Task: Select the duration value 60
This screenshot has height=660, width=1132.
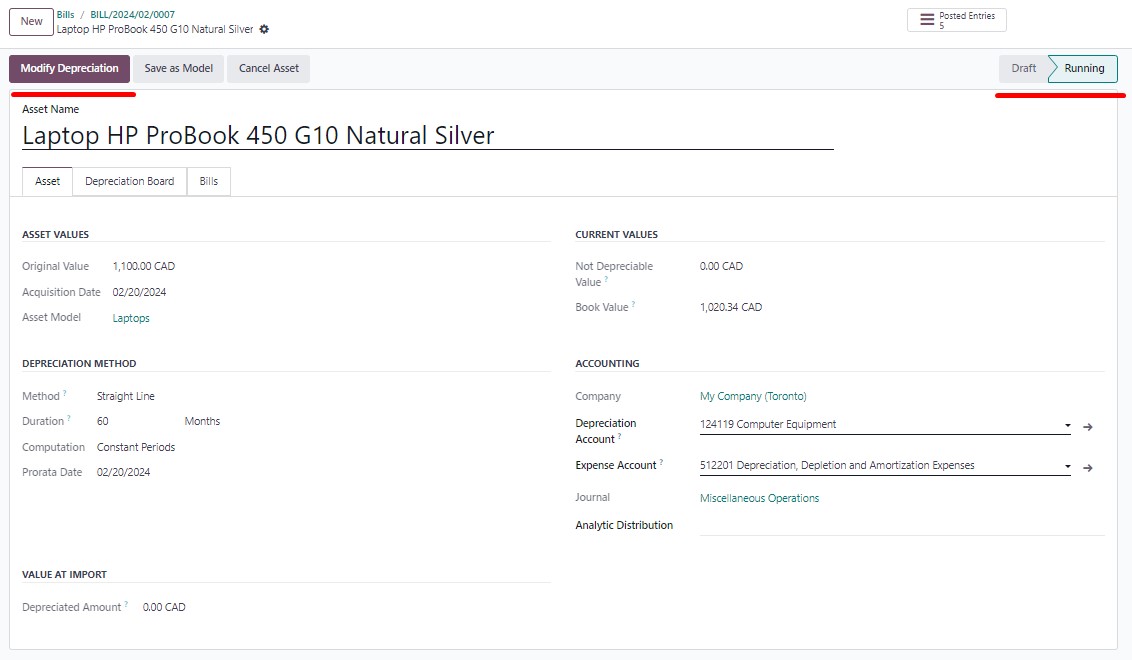Action: [103, 422]
